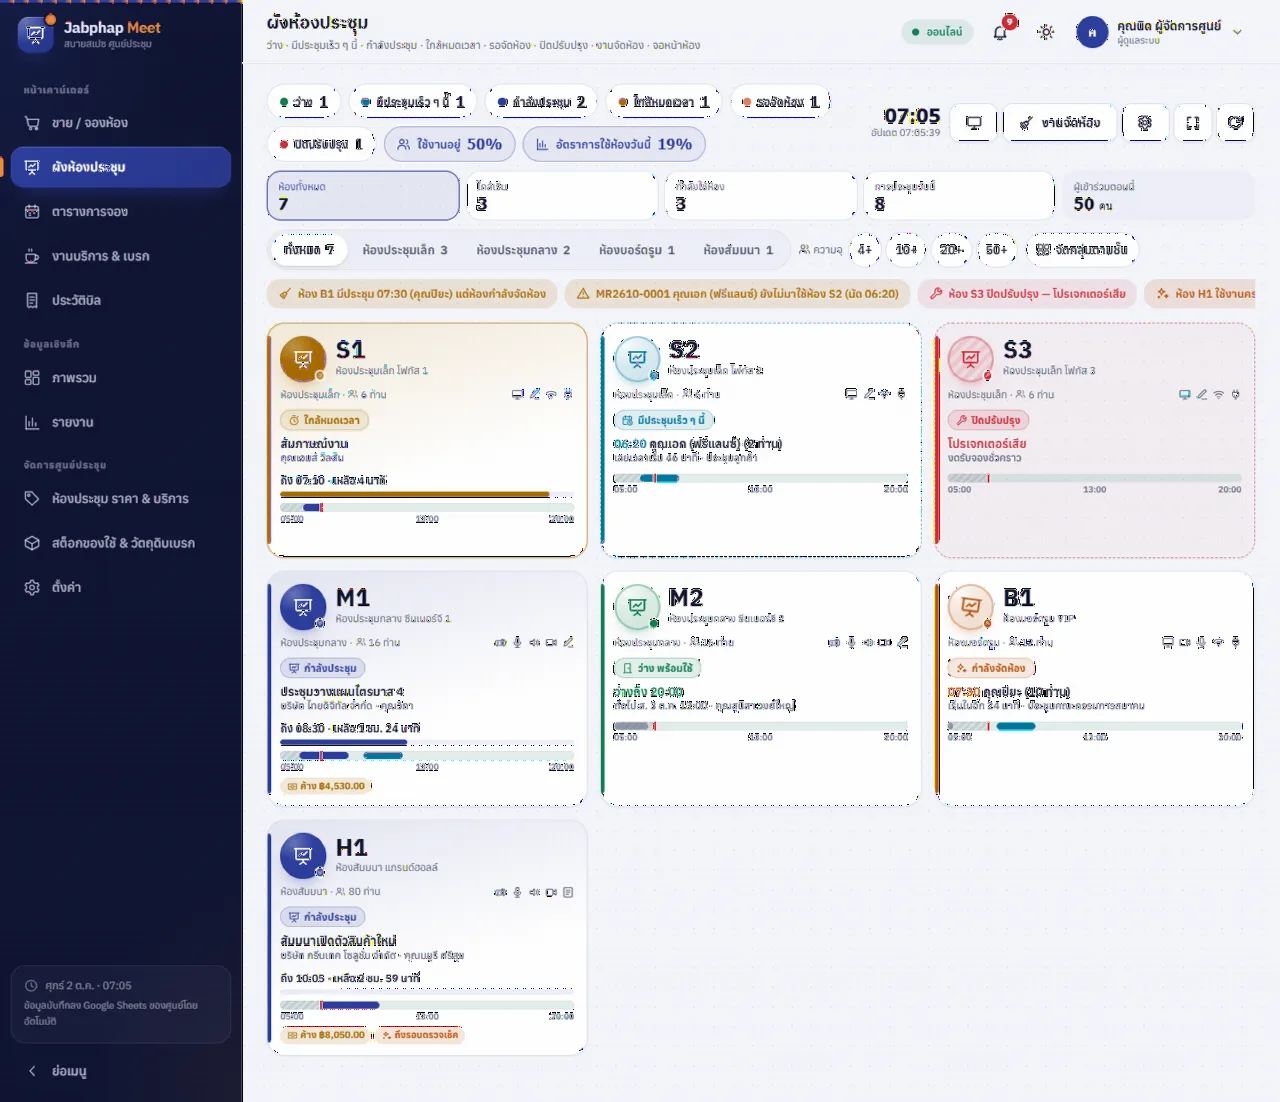Enable the 10+ capacity filter
This screenshot has width=1280, height=1102.
coord(906,249)
